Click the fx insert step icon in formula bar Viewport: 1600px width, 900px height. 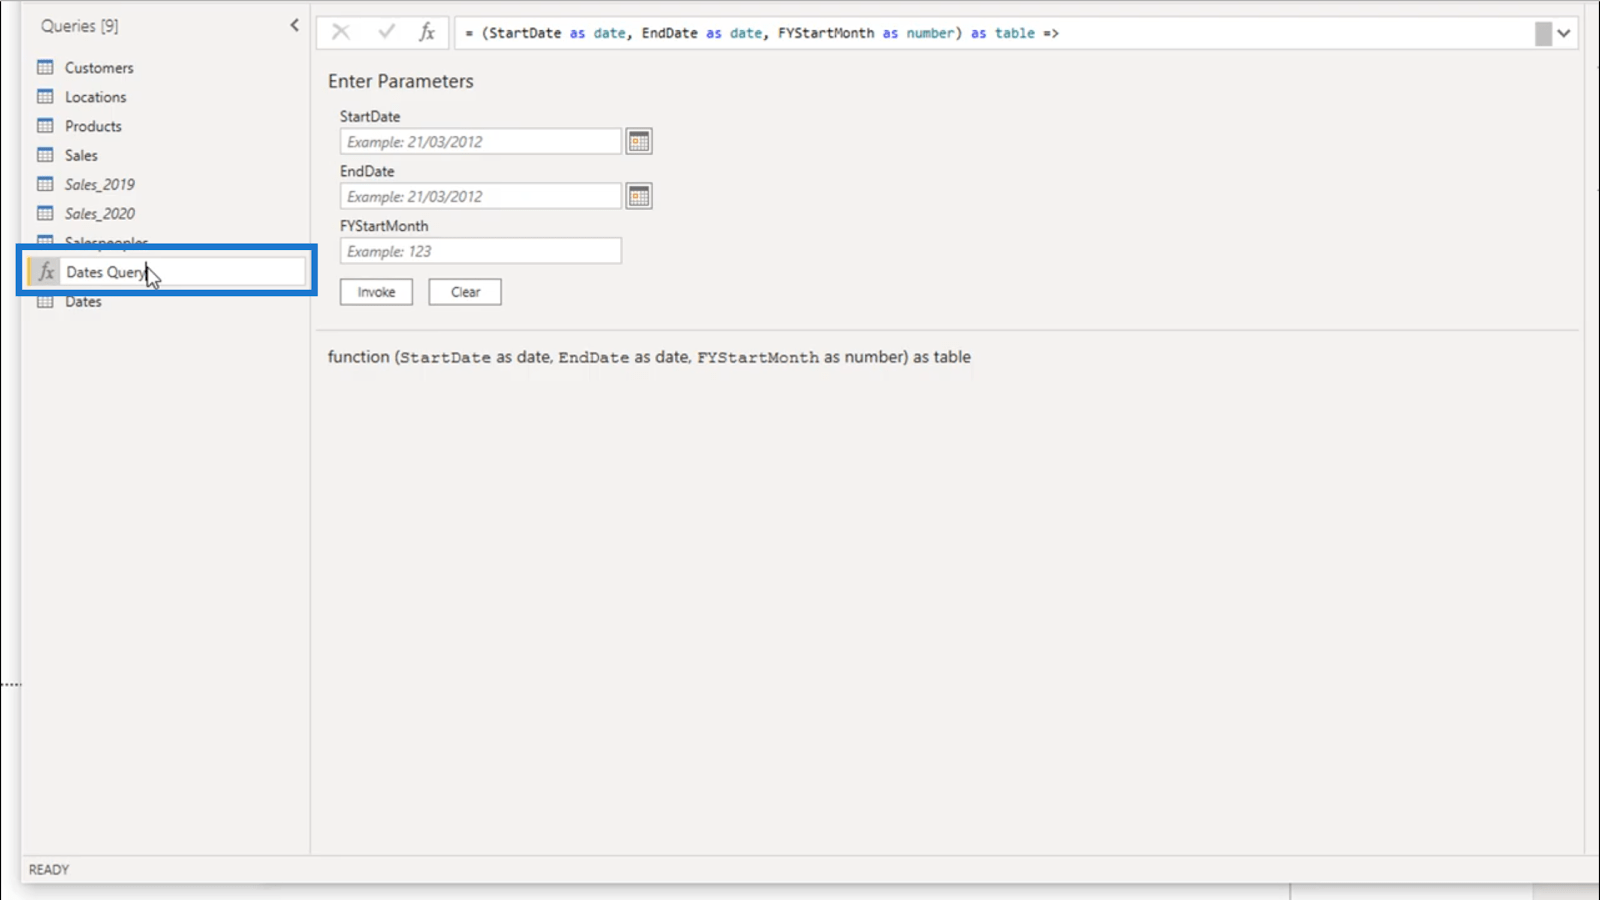click(x=427, y=32)
